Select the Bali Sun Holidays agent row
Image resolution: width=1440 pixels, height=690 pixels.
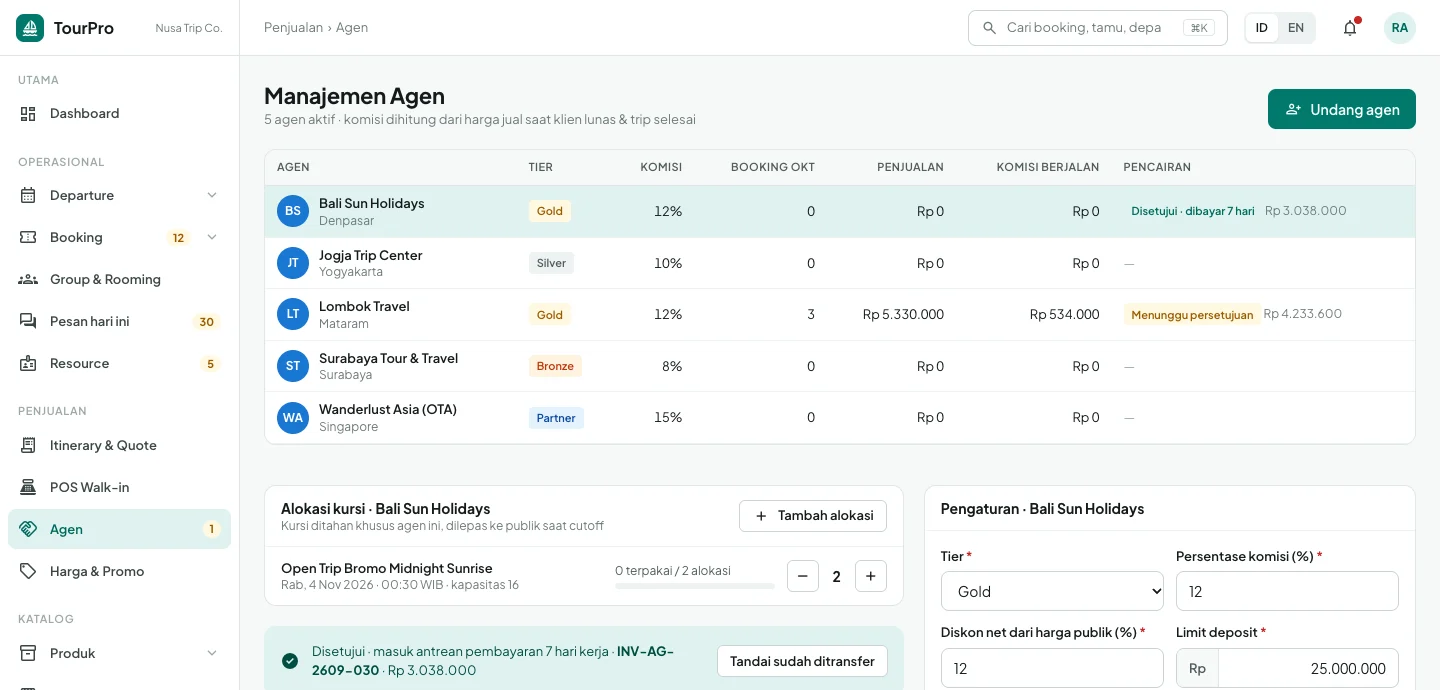pos(840,211)
